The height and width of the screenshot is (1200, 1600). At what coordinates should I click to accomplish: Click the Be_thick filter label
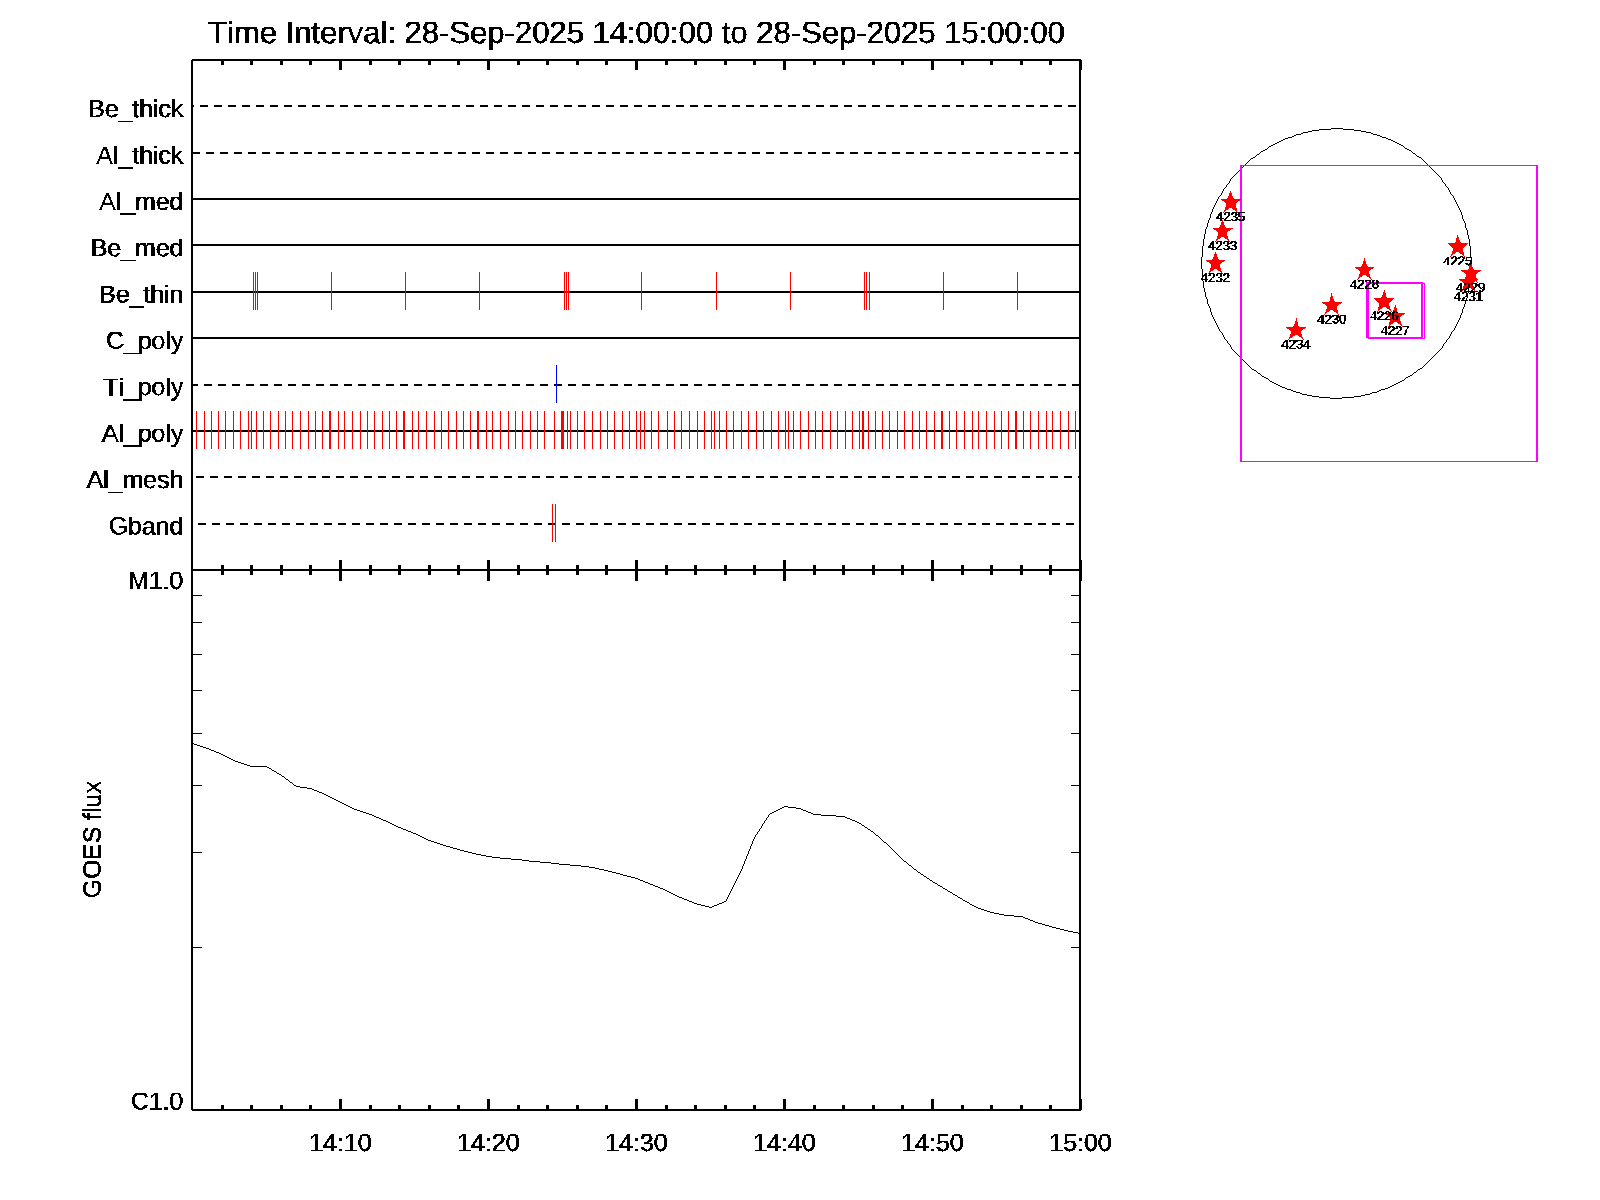[135, 108]
